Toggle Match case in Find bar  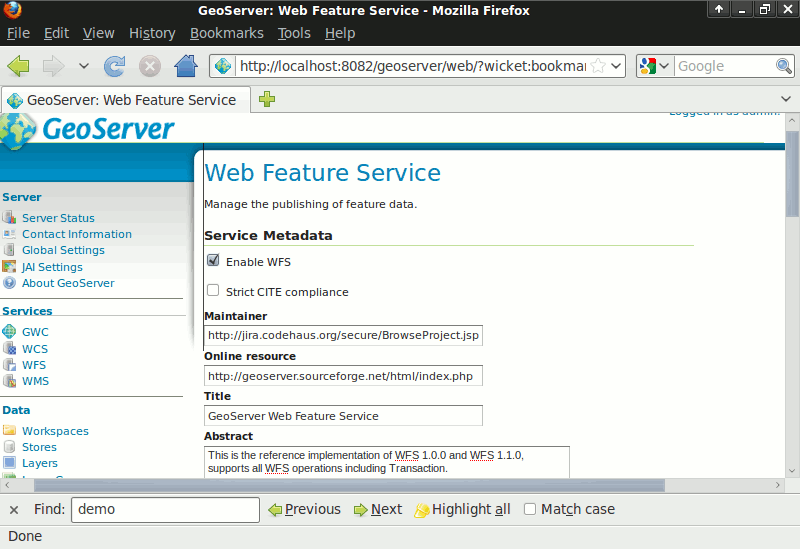point(530,509)
